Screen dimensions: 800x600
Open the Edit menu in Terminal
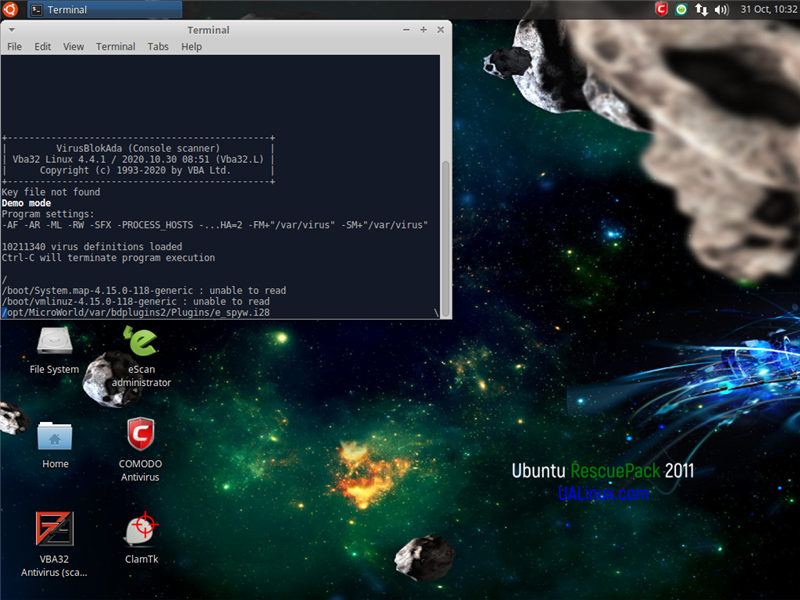[43, 46]
